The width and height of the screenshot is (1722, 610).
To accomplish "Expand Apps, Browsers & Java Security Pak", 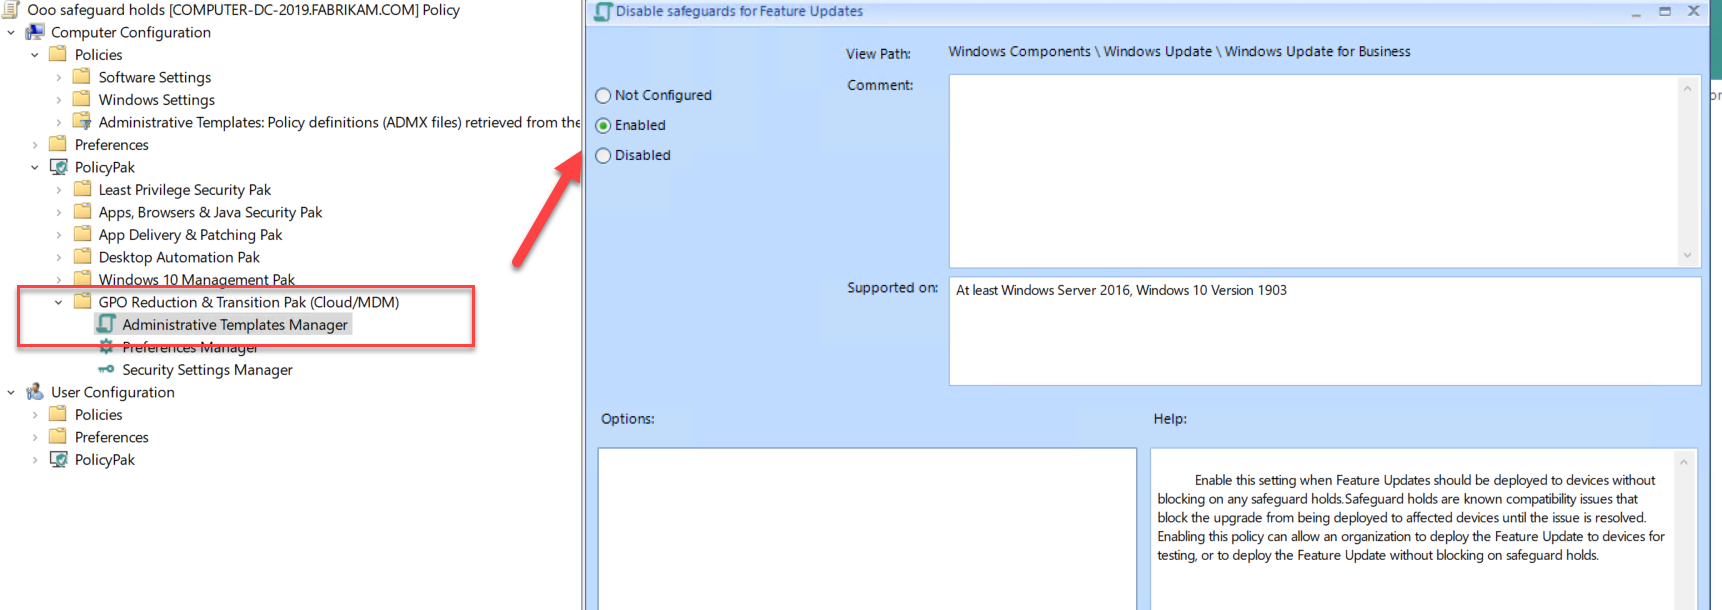I will pos(58,212).
